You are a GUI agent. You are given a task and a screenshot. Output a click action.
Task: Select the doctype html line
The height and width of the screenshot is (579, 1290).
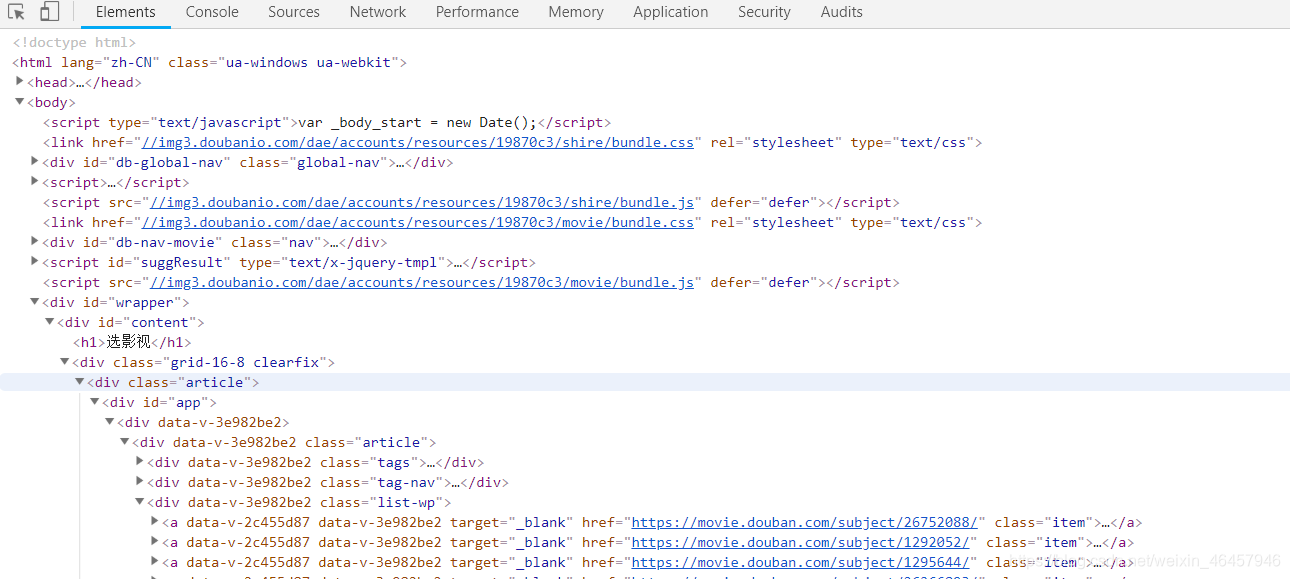(75, 42)
